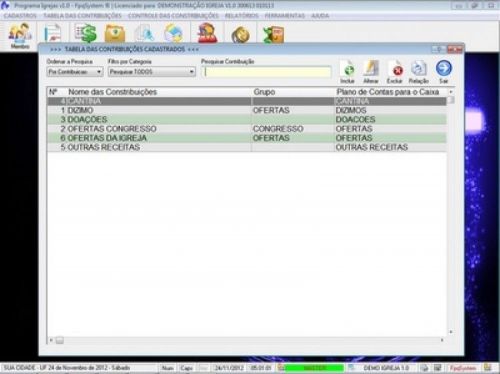
Task: Click Plano de Contas para o Caixa header
Action: pyautogui.click(x=388, y=92)
